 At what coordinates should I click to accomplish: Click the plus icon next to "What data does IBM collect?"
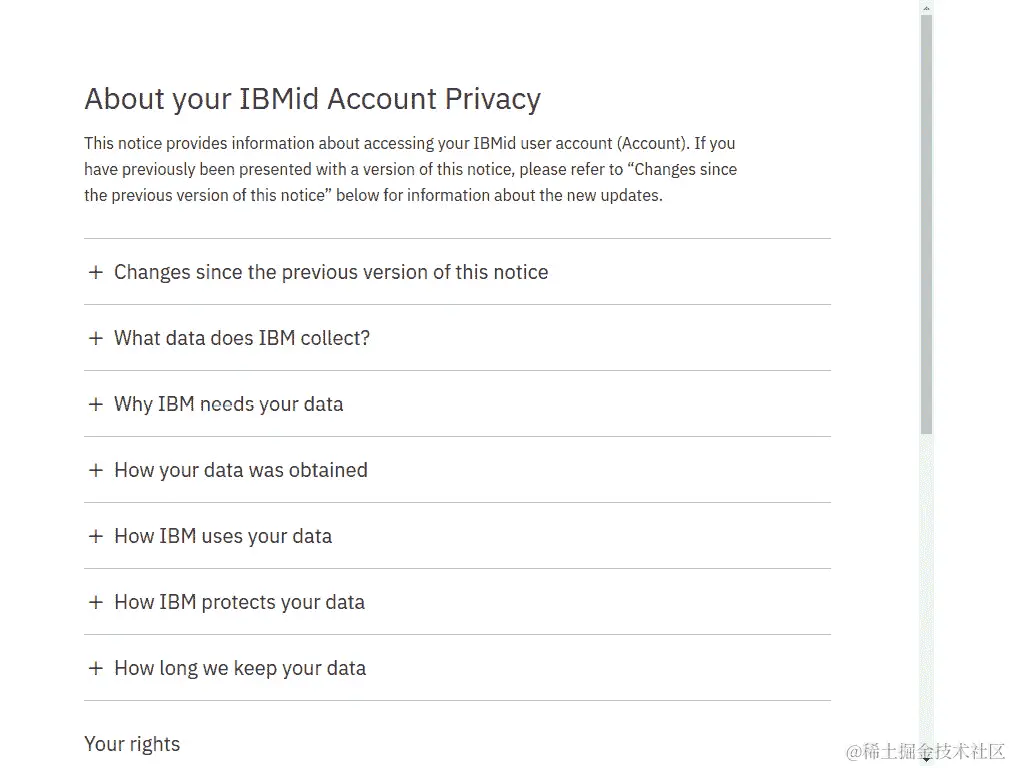(x=96, y=337)
